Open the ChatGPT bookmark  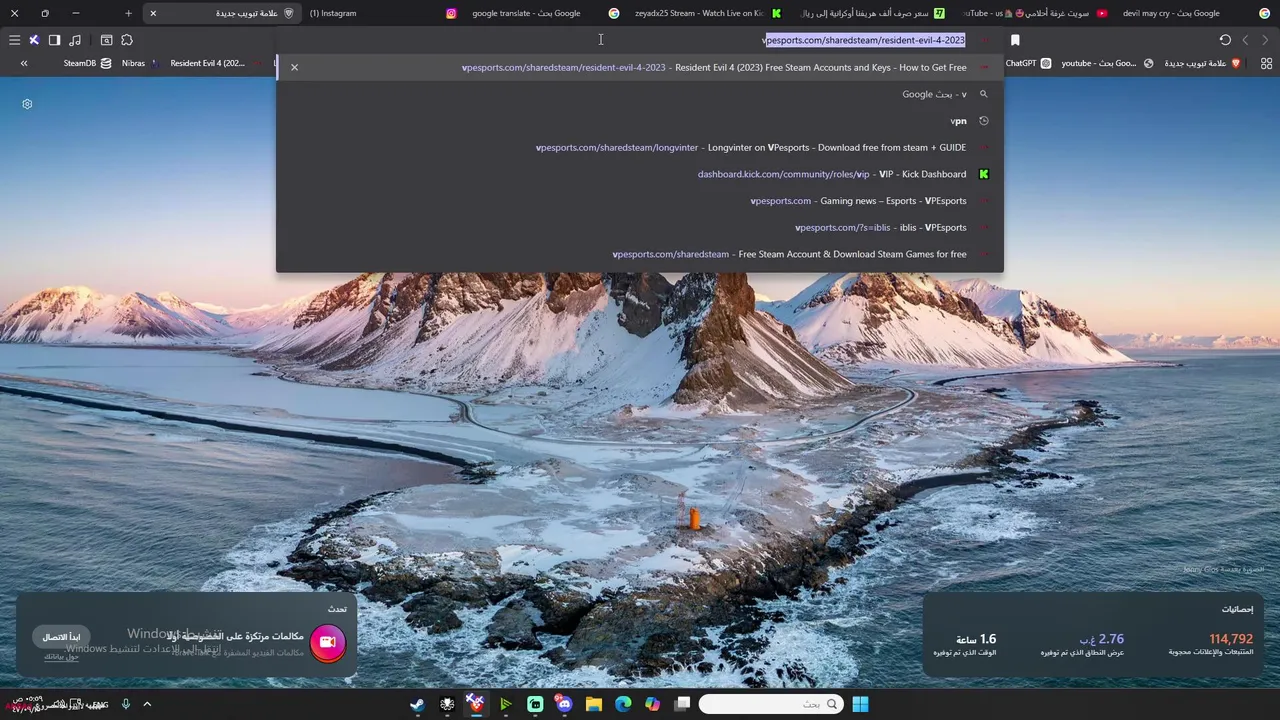click(x=1028, y=63)
